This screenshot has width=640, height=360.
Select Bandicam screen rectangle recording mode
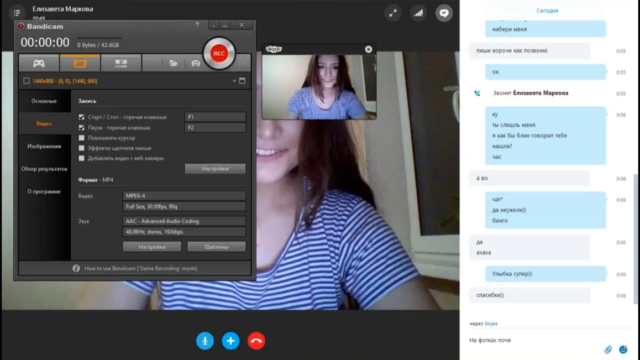pos(80,63)
